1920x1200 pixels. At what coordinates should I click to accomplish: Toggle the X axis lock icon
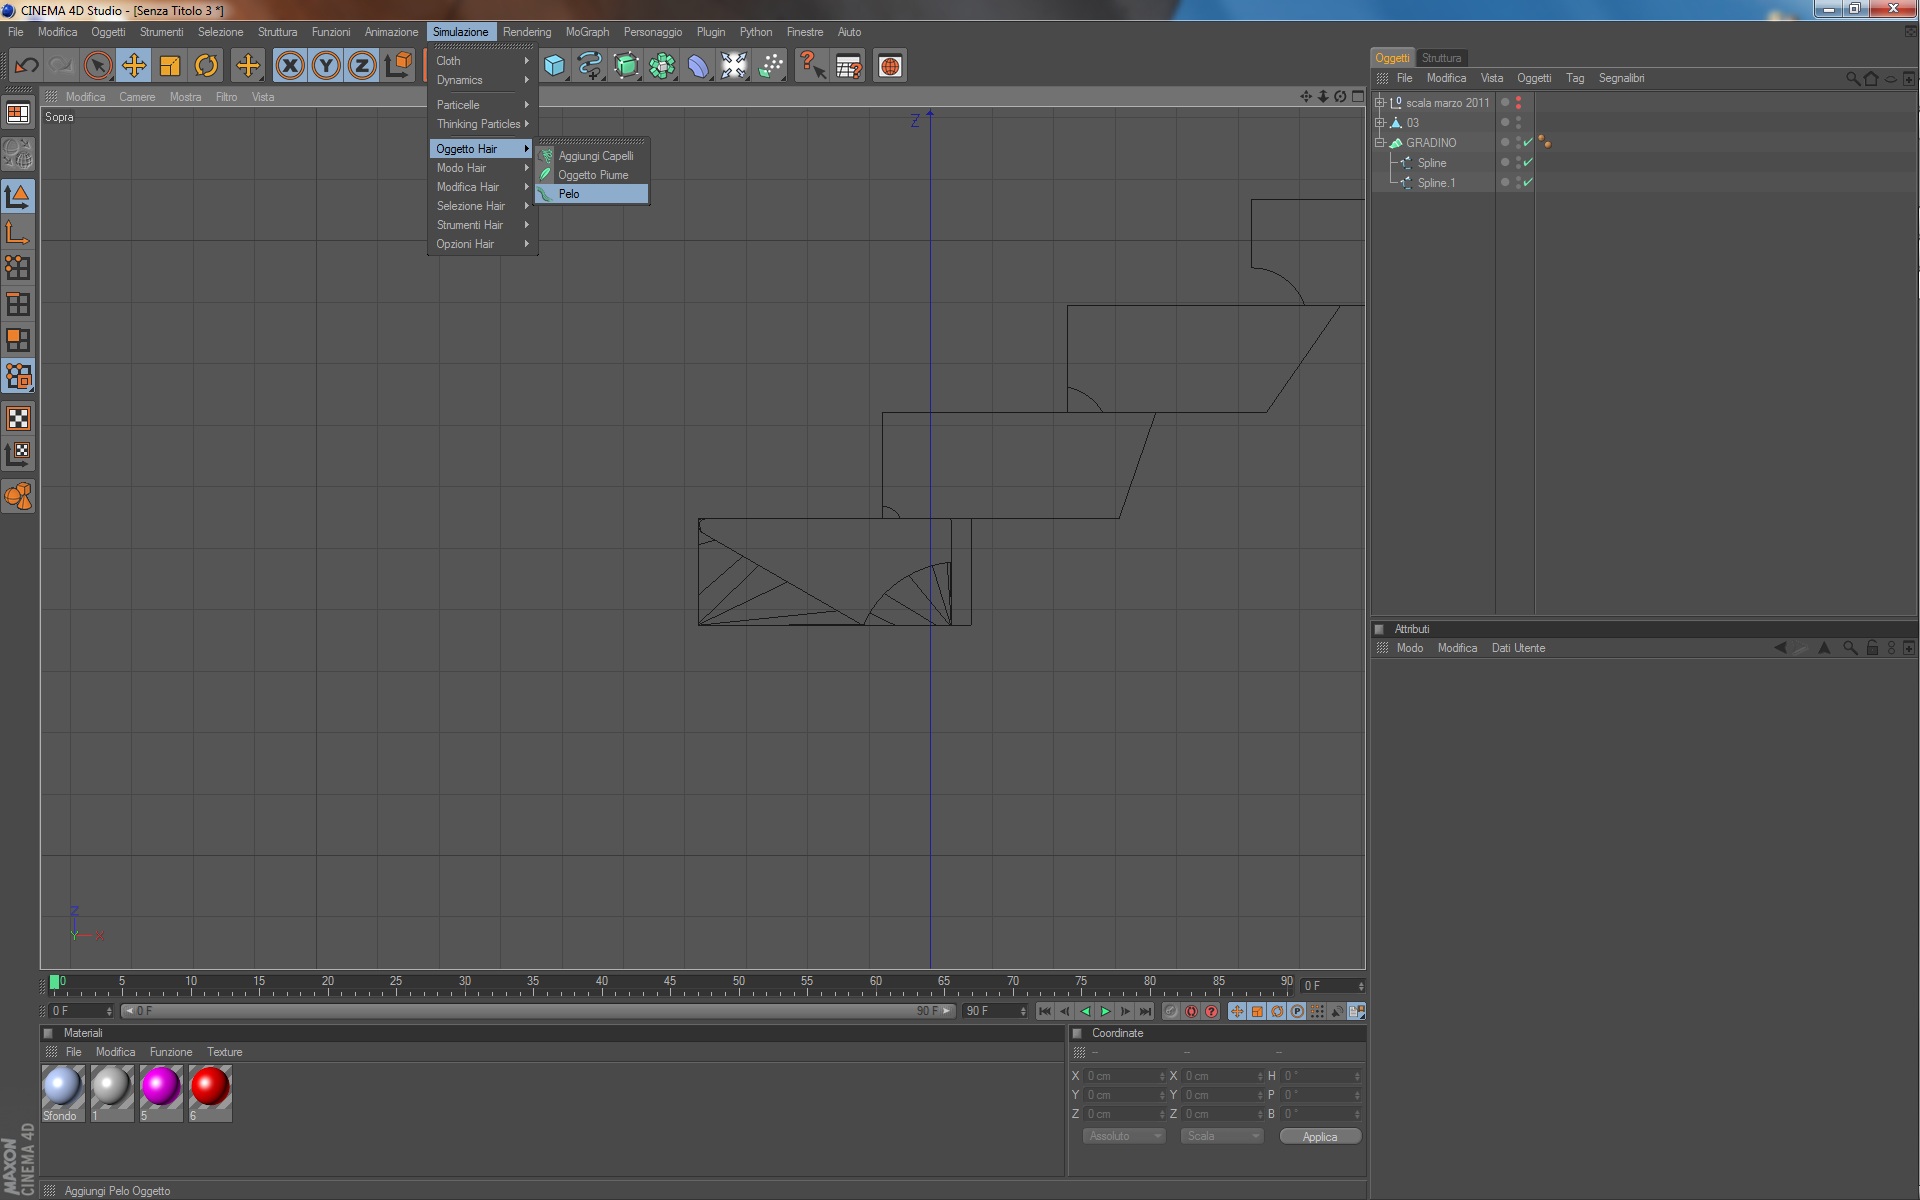click(x=289, y=66)
